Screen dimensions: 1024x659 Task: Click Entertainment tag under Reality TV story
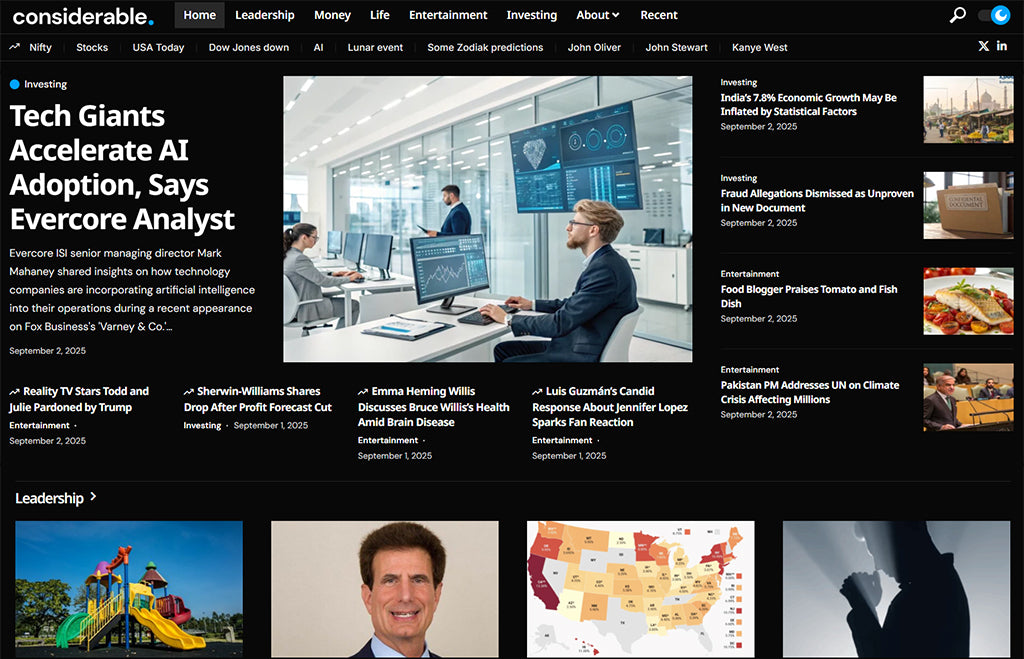coord(39,425)
